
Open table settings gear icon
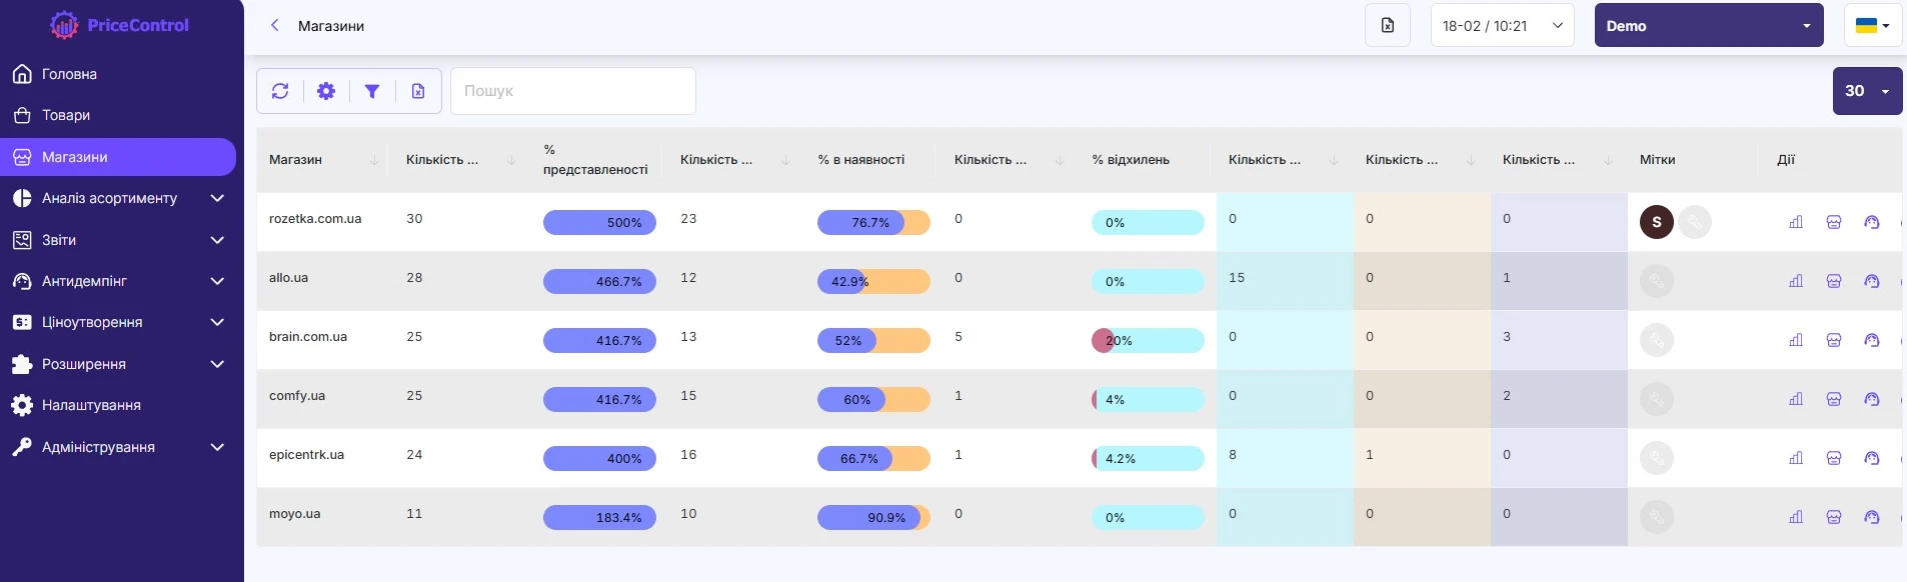tap(326, 91)
